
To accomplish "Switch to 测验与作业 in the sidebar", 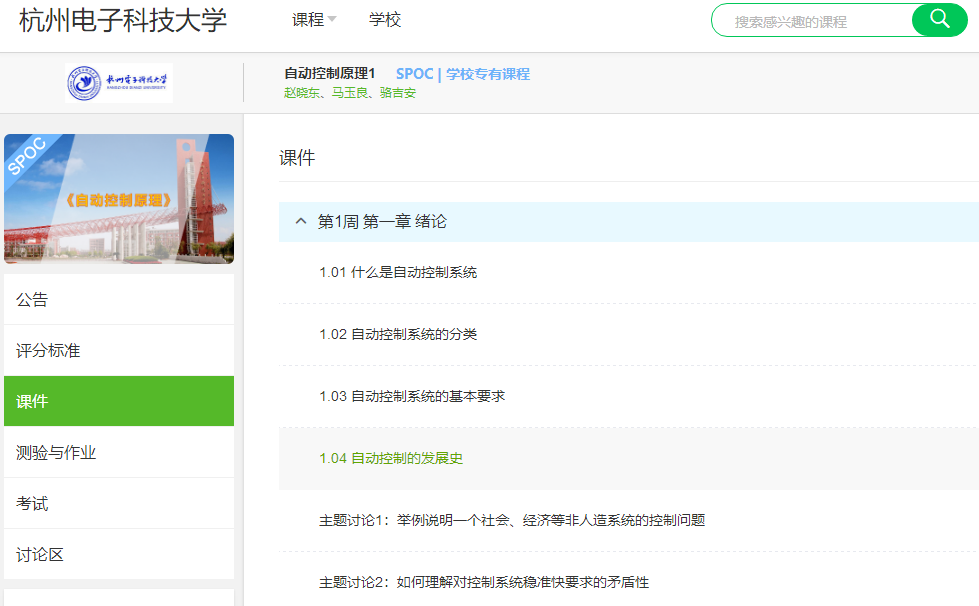I will (x=119, y=452).
